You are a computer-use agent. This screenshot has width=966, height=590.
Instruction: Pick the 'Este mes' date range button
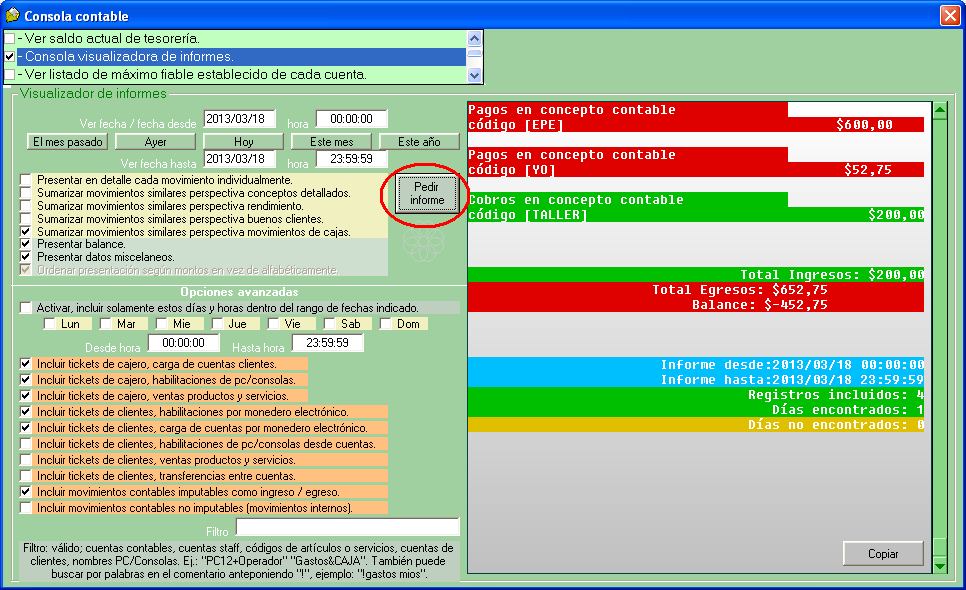(x=331, y=142)
